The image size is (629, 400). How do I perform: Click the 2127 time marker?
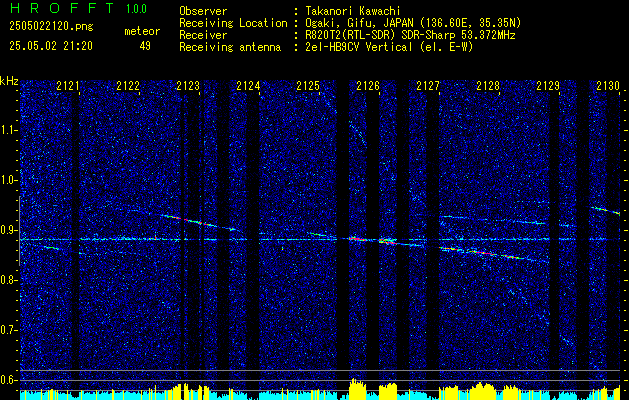pos(428,85)
